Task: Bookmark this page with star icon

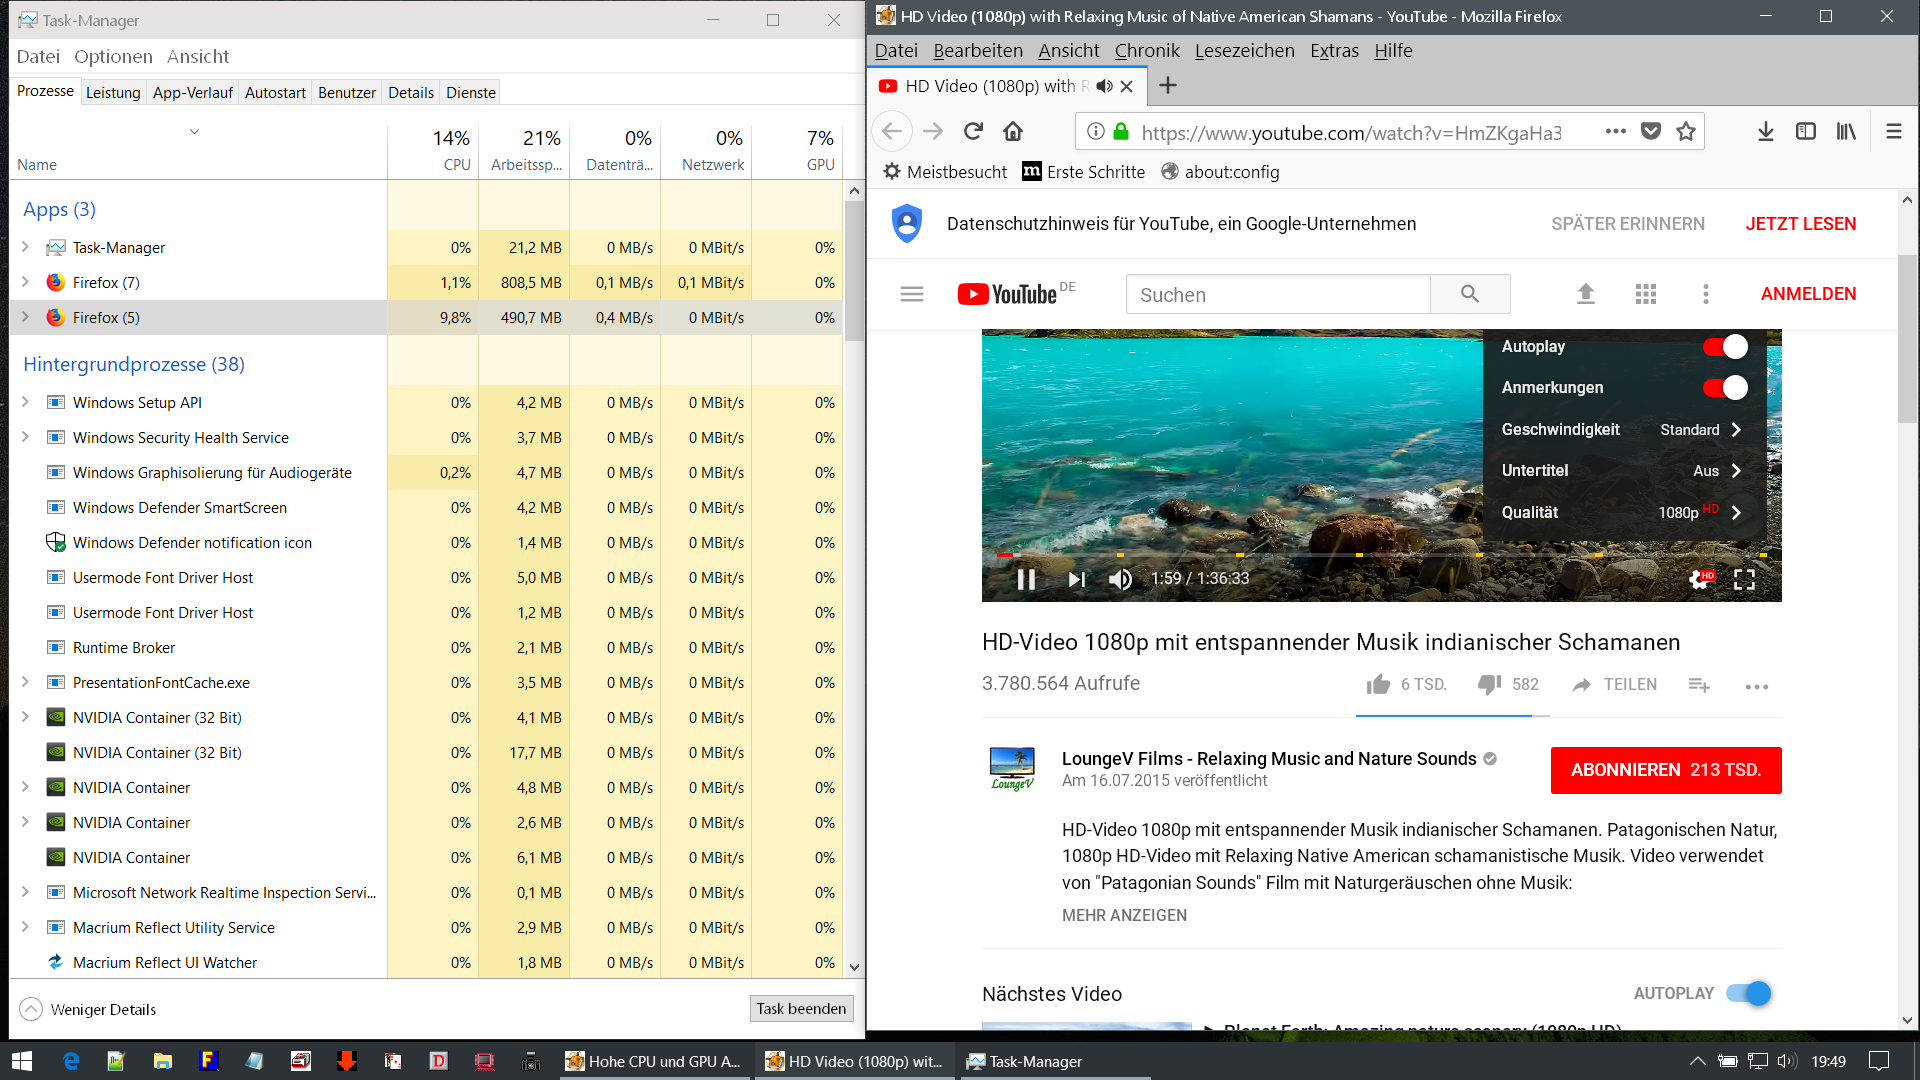Action: click(1686, 132)
